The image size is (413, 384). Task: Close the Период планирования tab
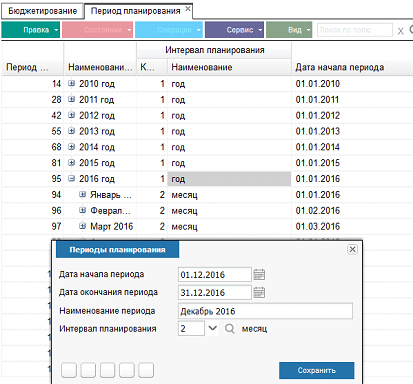pyautogui.click(x=188, y=9)
